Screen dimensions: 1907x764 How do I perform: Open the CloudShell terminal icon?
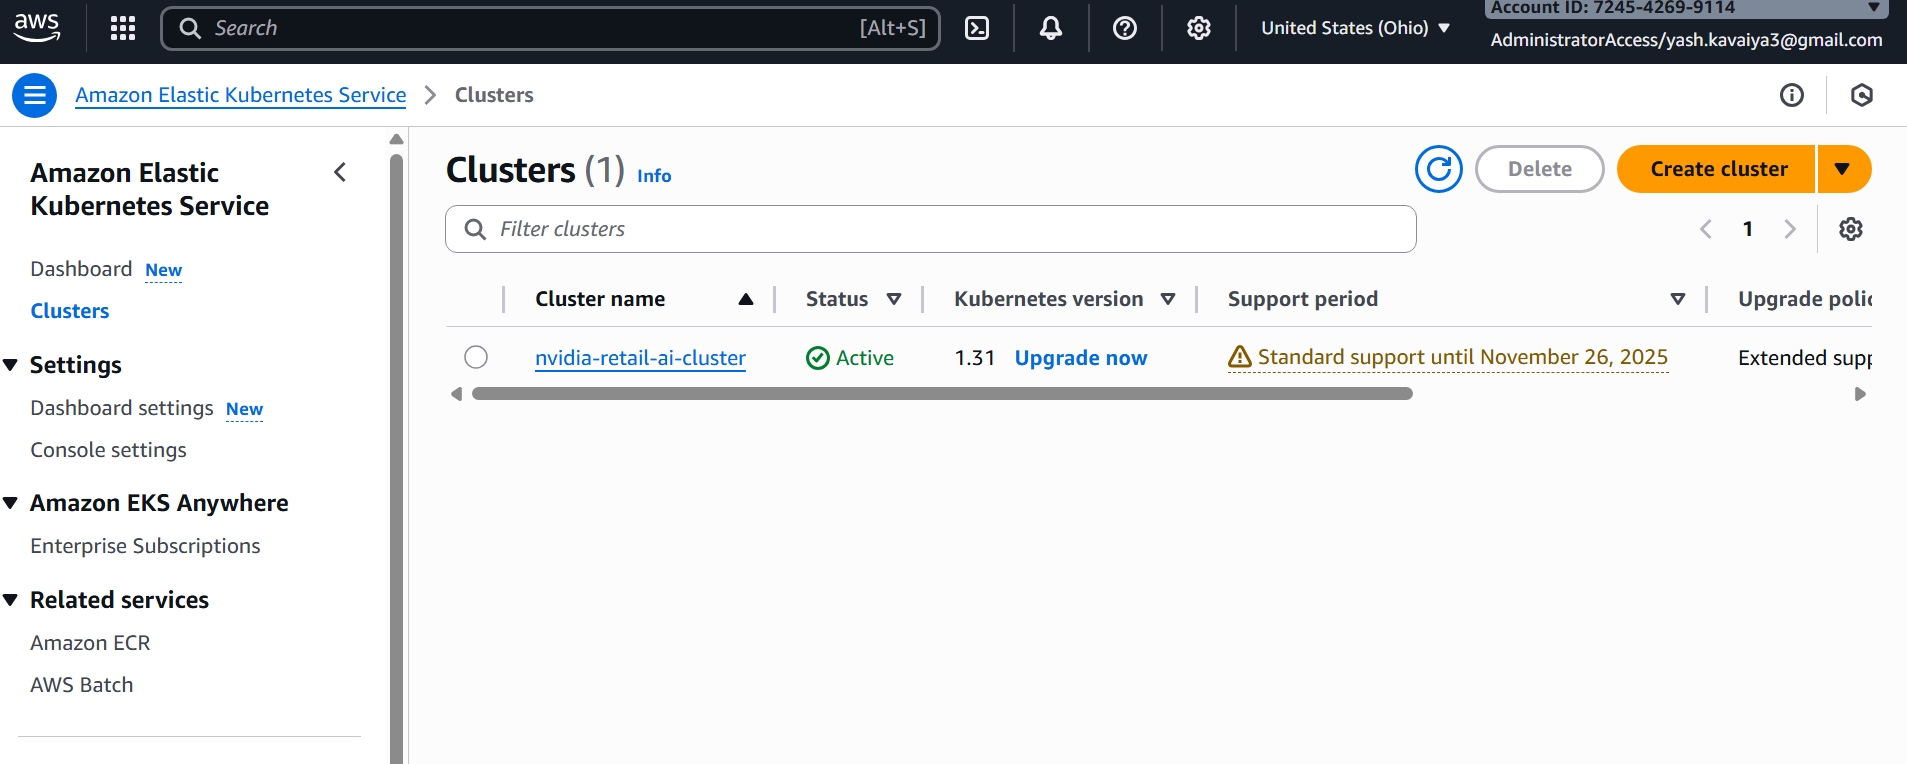(x=977, y=28)
